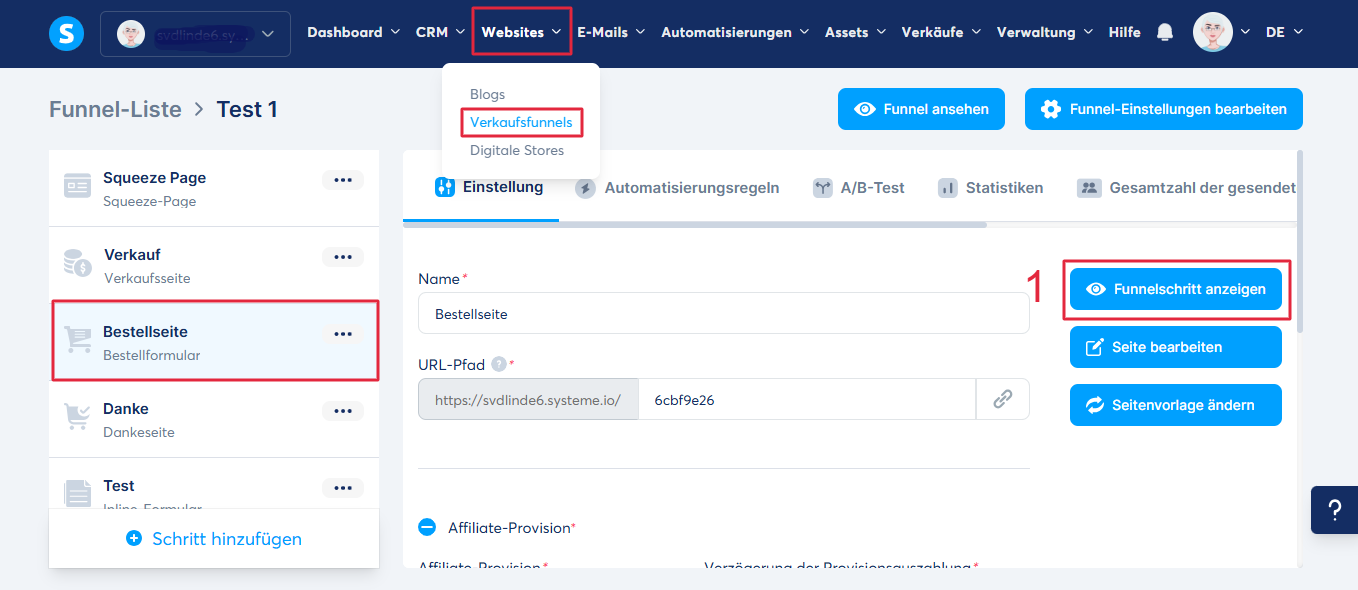
Task: Copy the URL with link icon
Action: pyautogui.click(x=1003, y=399)
